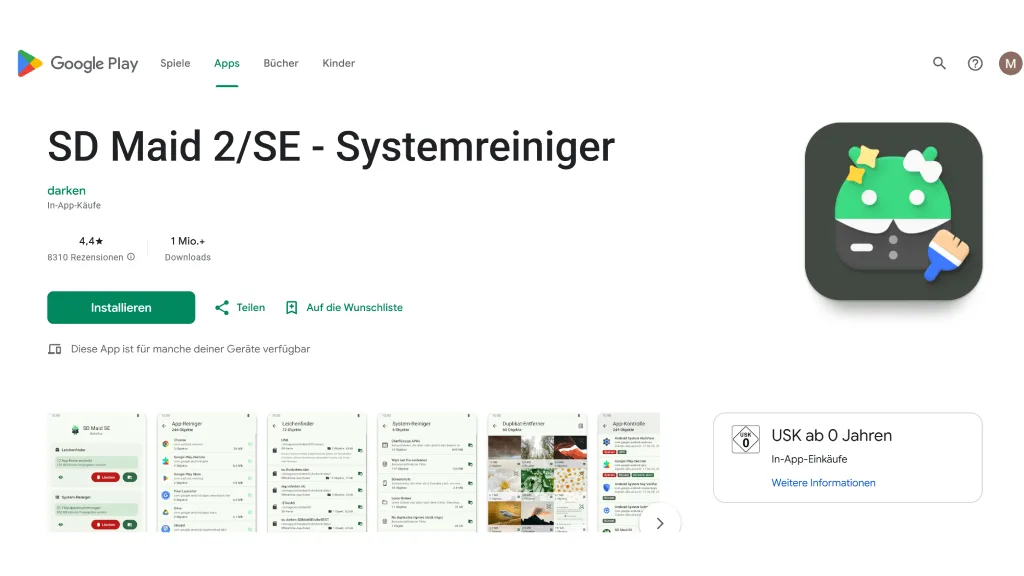Open the Duplikat-Entferner screenshot
The image size is (1024, 576).
537,472
